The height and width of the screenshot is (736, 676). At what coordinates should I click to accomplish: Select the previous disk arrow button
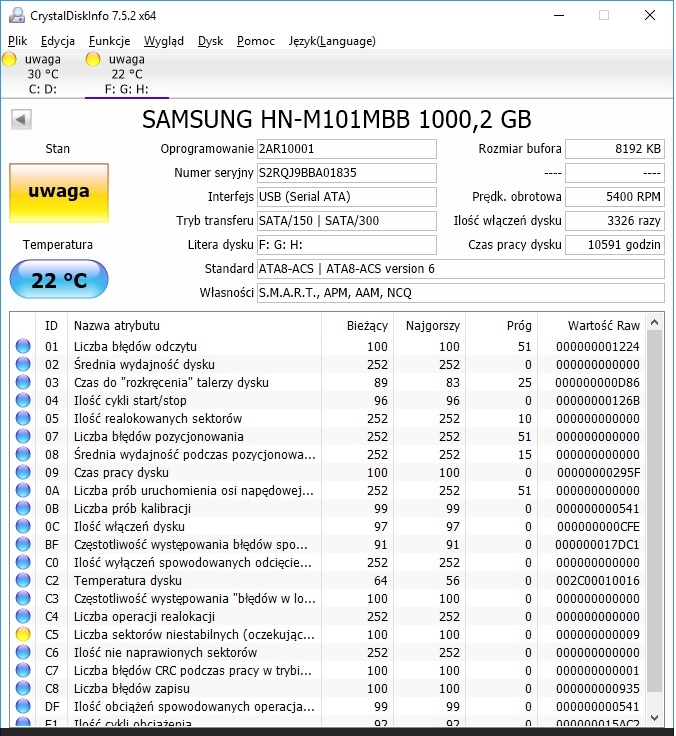(x=21, y=119)
